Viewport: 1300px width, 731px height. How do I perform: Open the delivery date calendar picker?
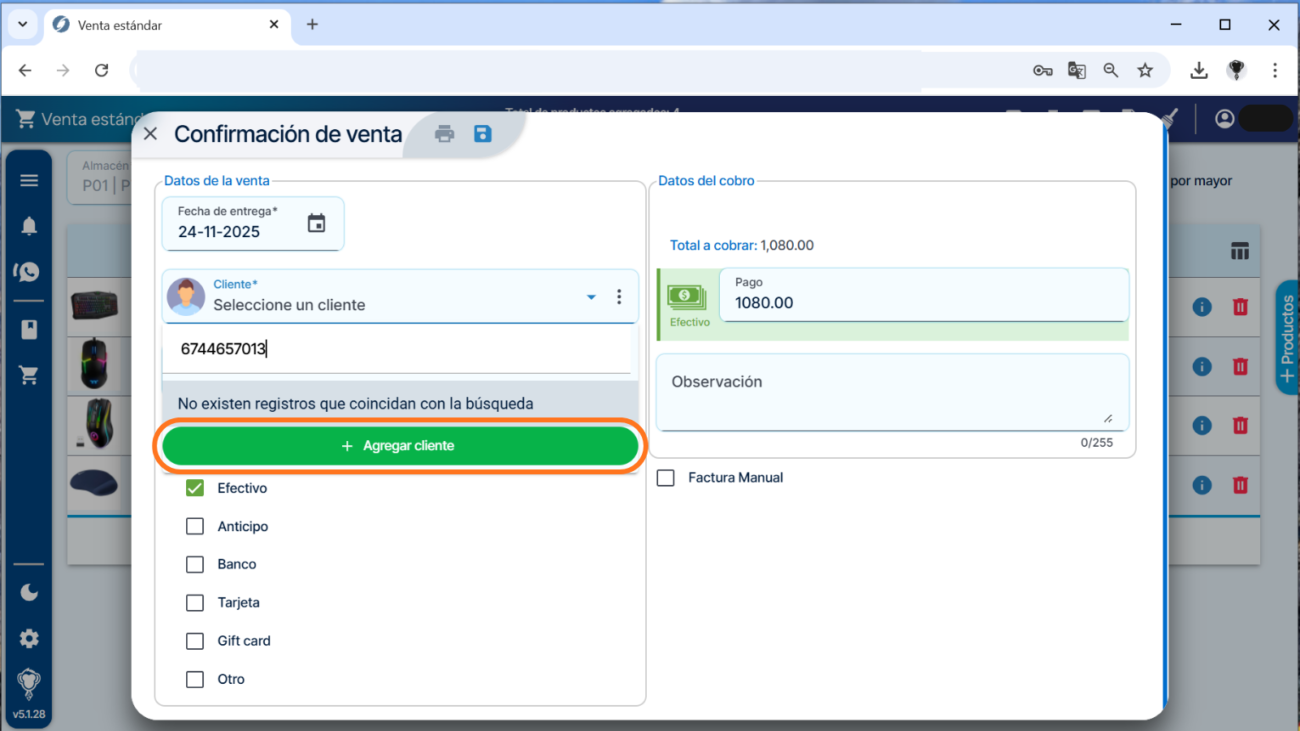pyautogui.click(x=318, y=224)
